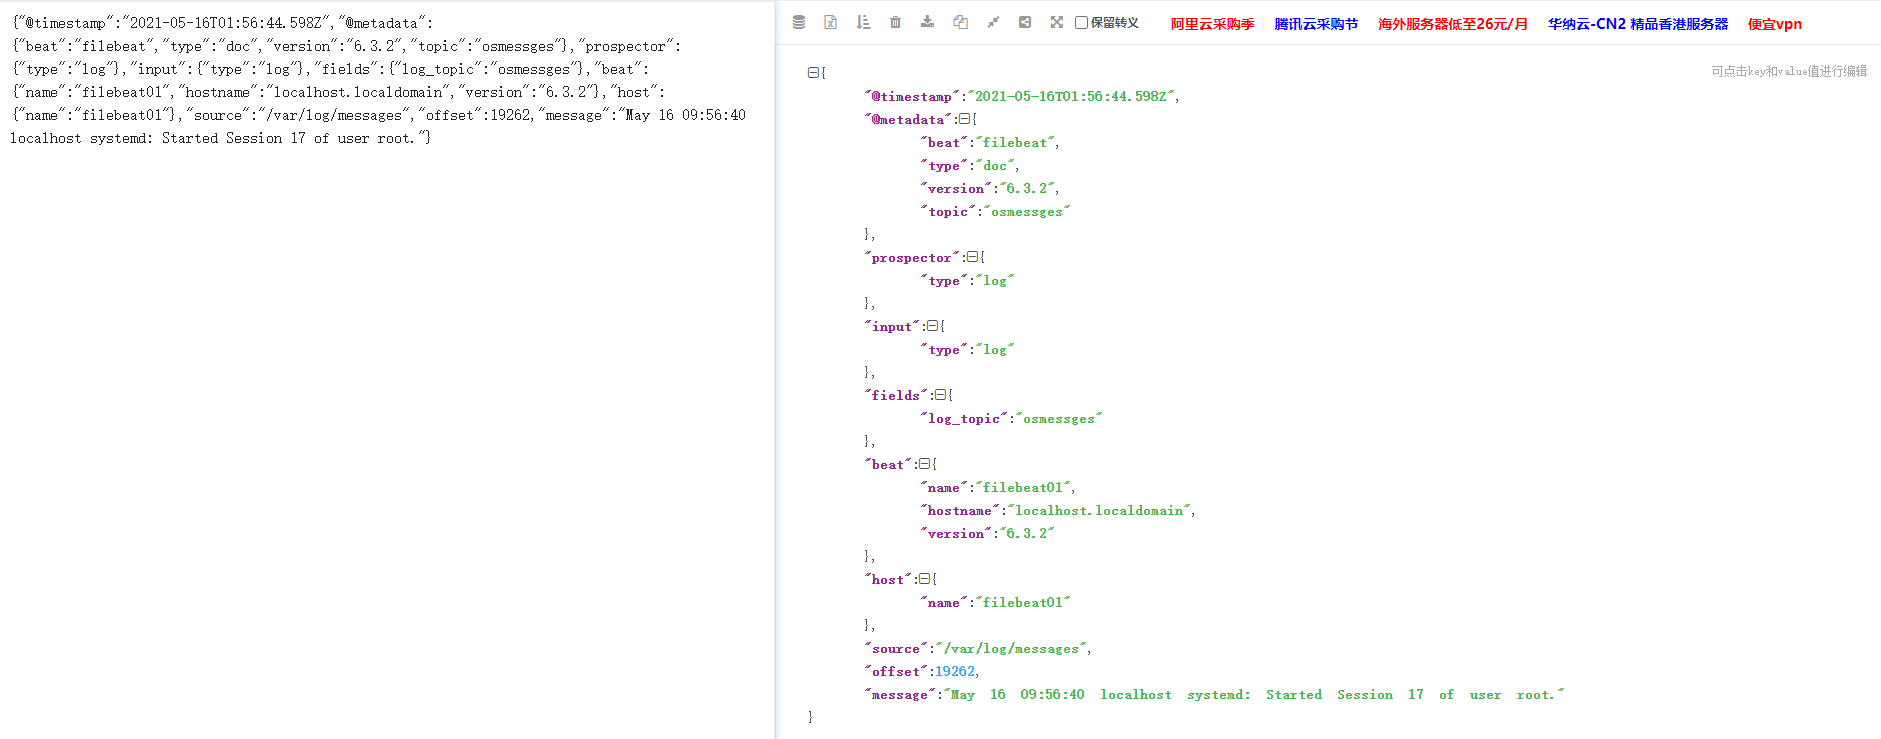Open the 海外服务器低至26元/月 link

pyautogui.click(x=1453, y=24)
